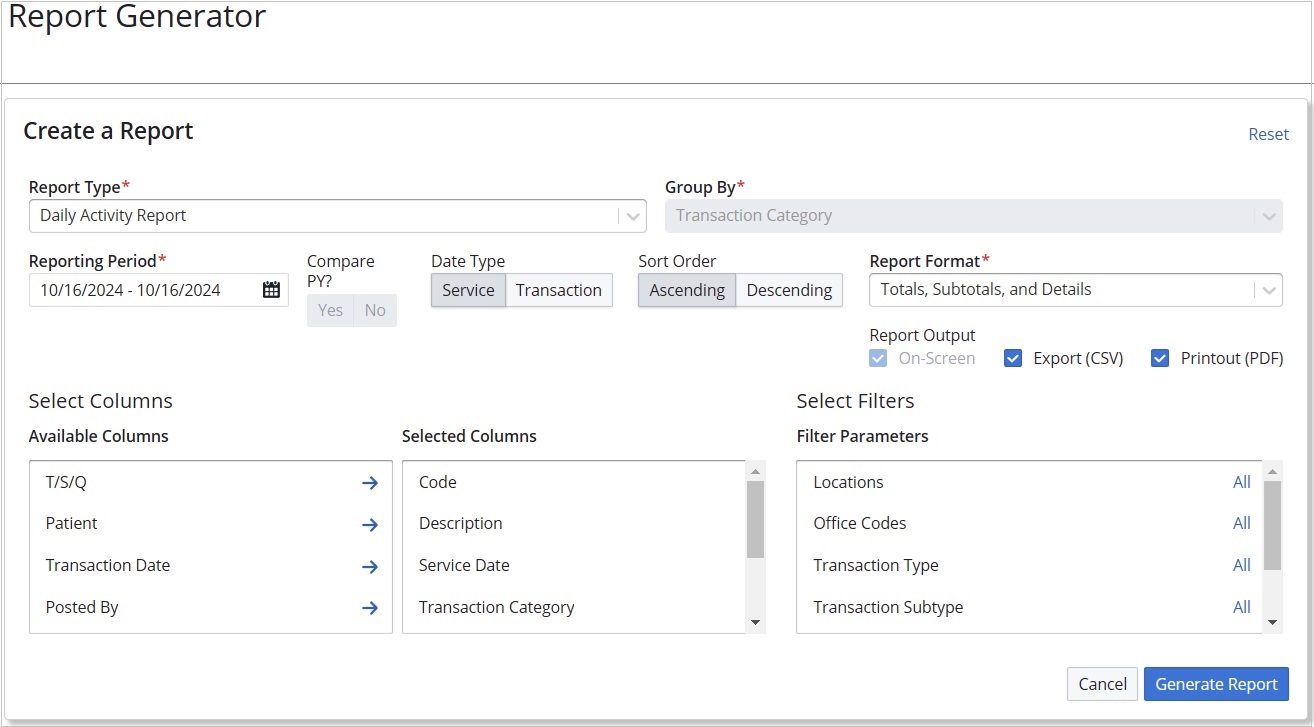Add Transaction Date column with its arrow
The height and width of the screenshot is (727, 1314).
click(x=370, y=567)
